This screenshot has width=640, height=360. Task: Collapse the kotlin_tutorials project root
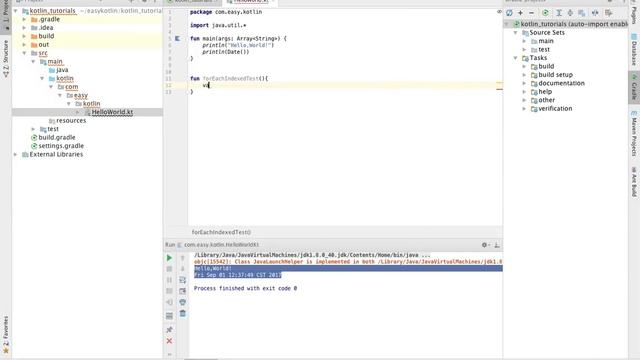[x=16, y=11]
